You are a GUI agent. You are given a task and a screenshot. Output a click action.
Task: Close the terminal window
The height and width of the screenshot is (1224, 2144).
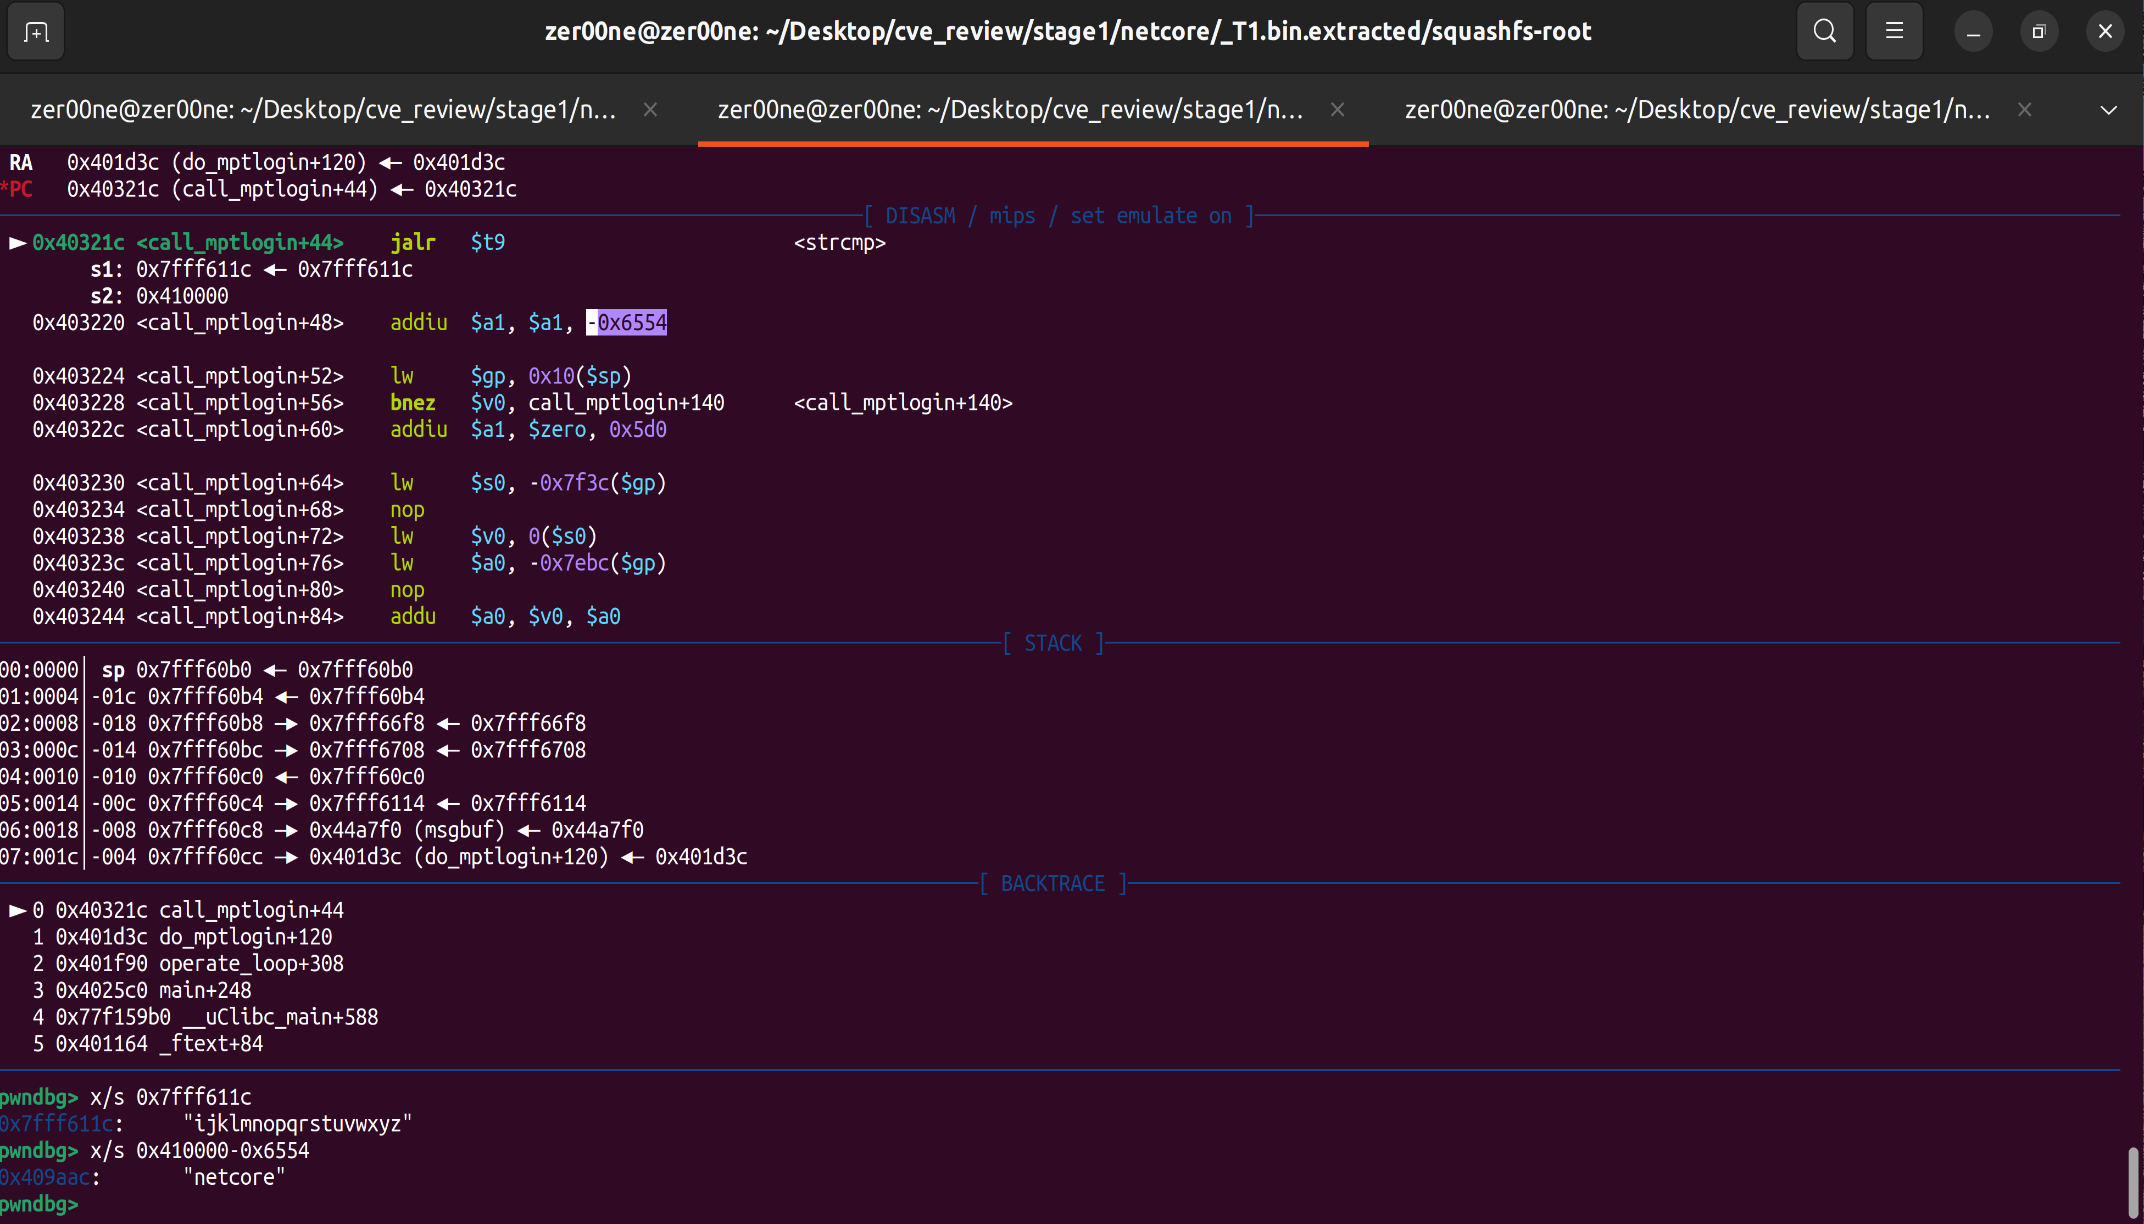2105,32
